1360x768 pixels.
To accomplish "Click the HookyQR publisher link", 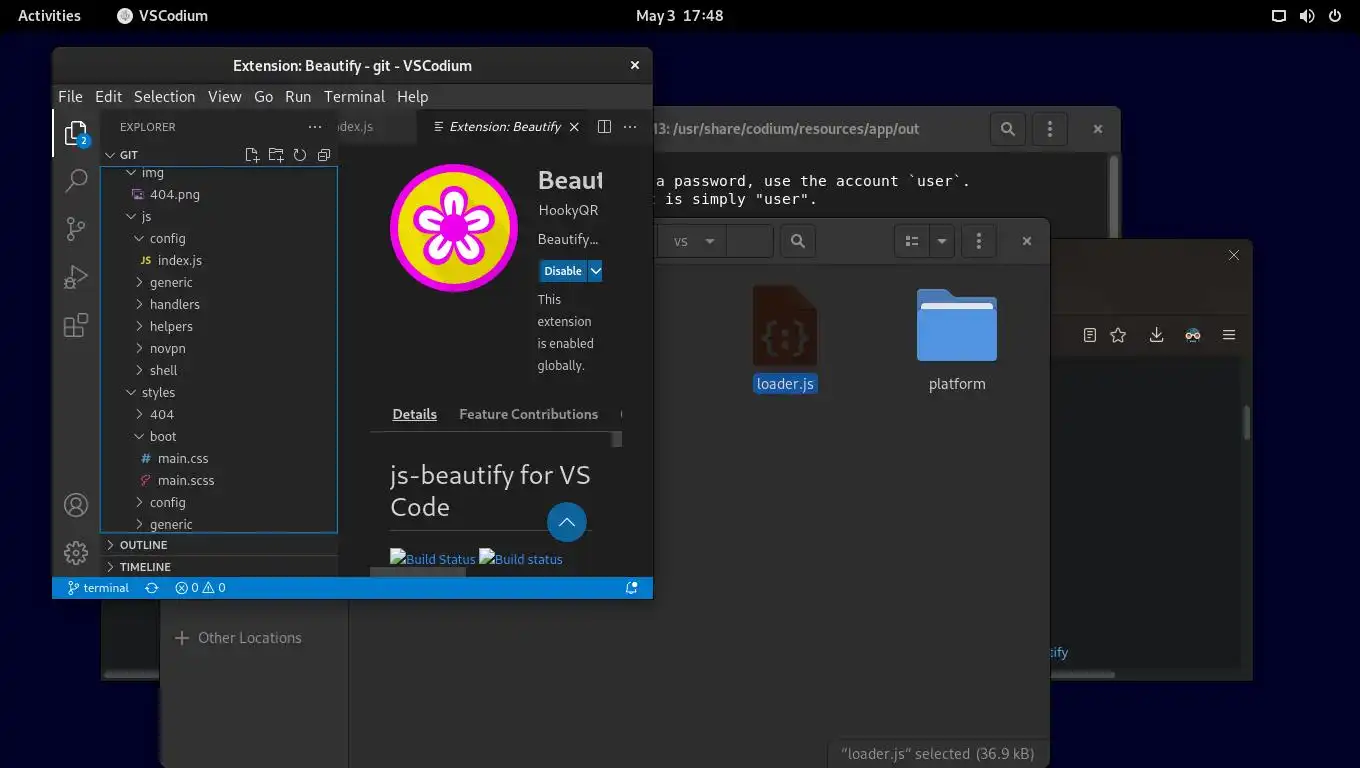I will 568,210.
